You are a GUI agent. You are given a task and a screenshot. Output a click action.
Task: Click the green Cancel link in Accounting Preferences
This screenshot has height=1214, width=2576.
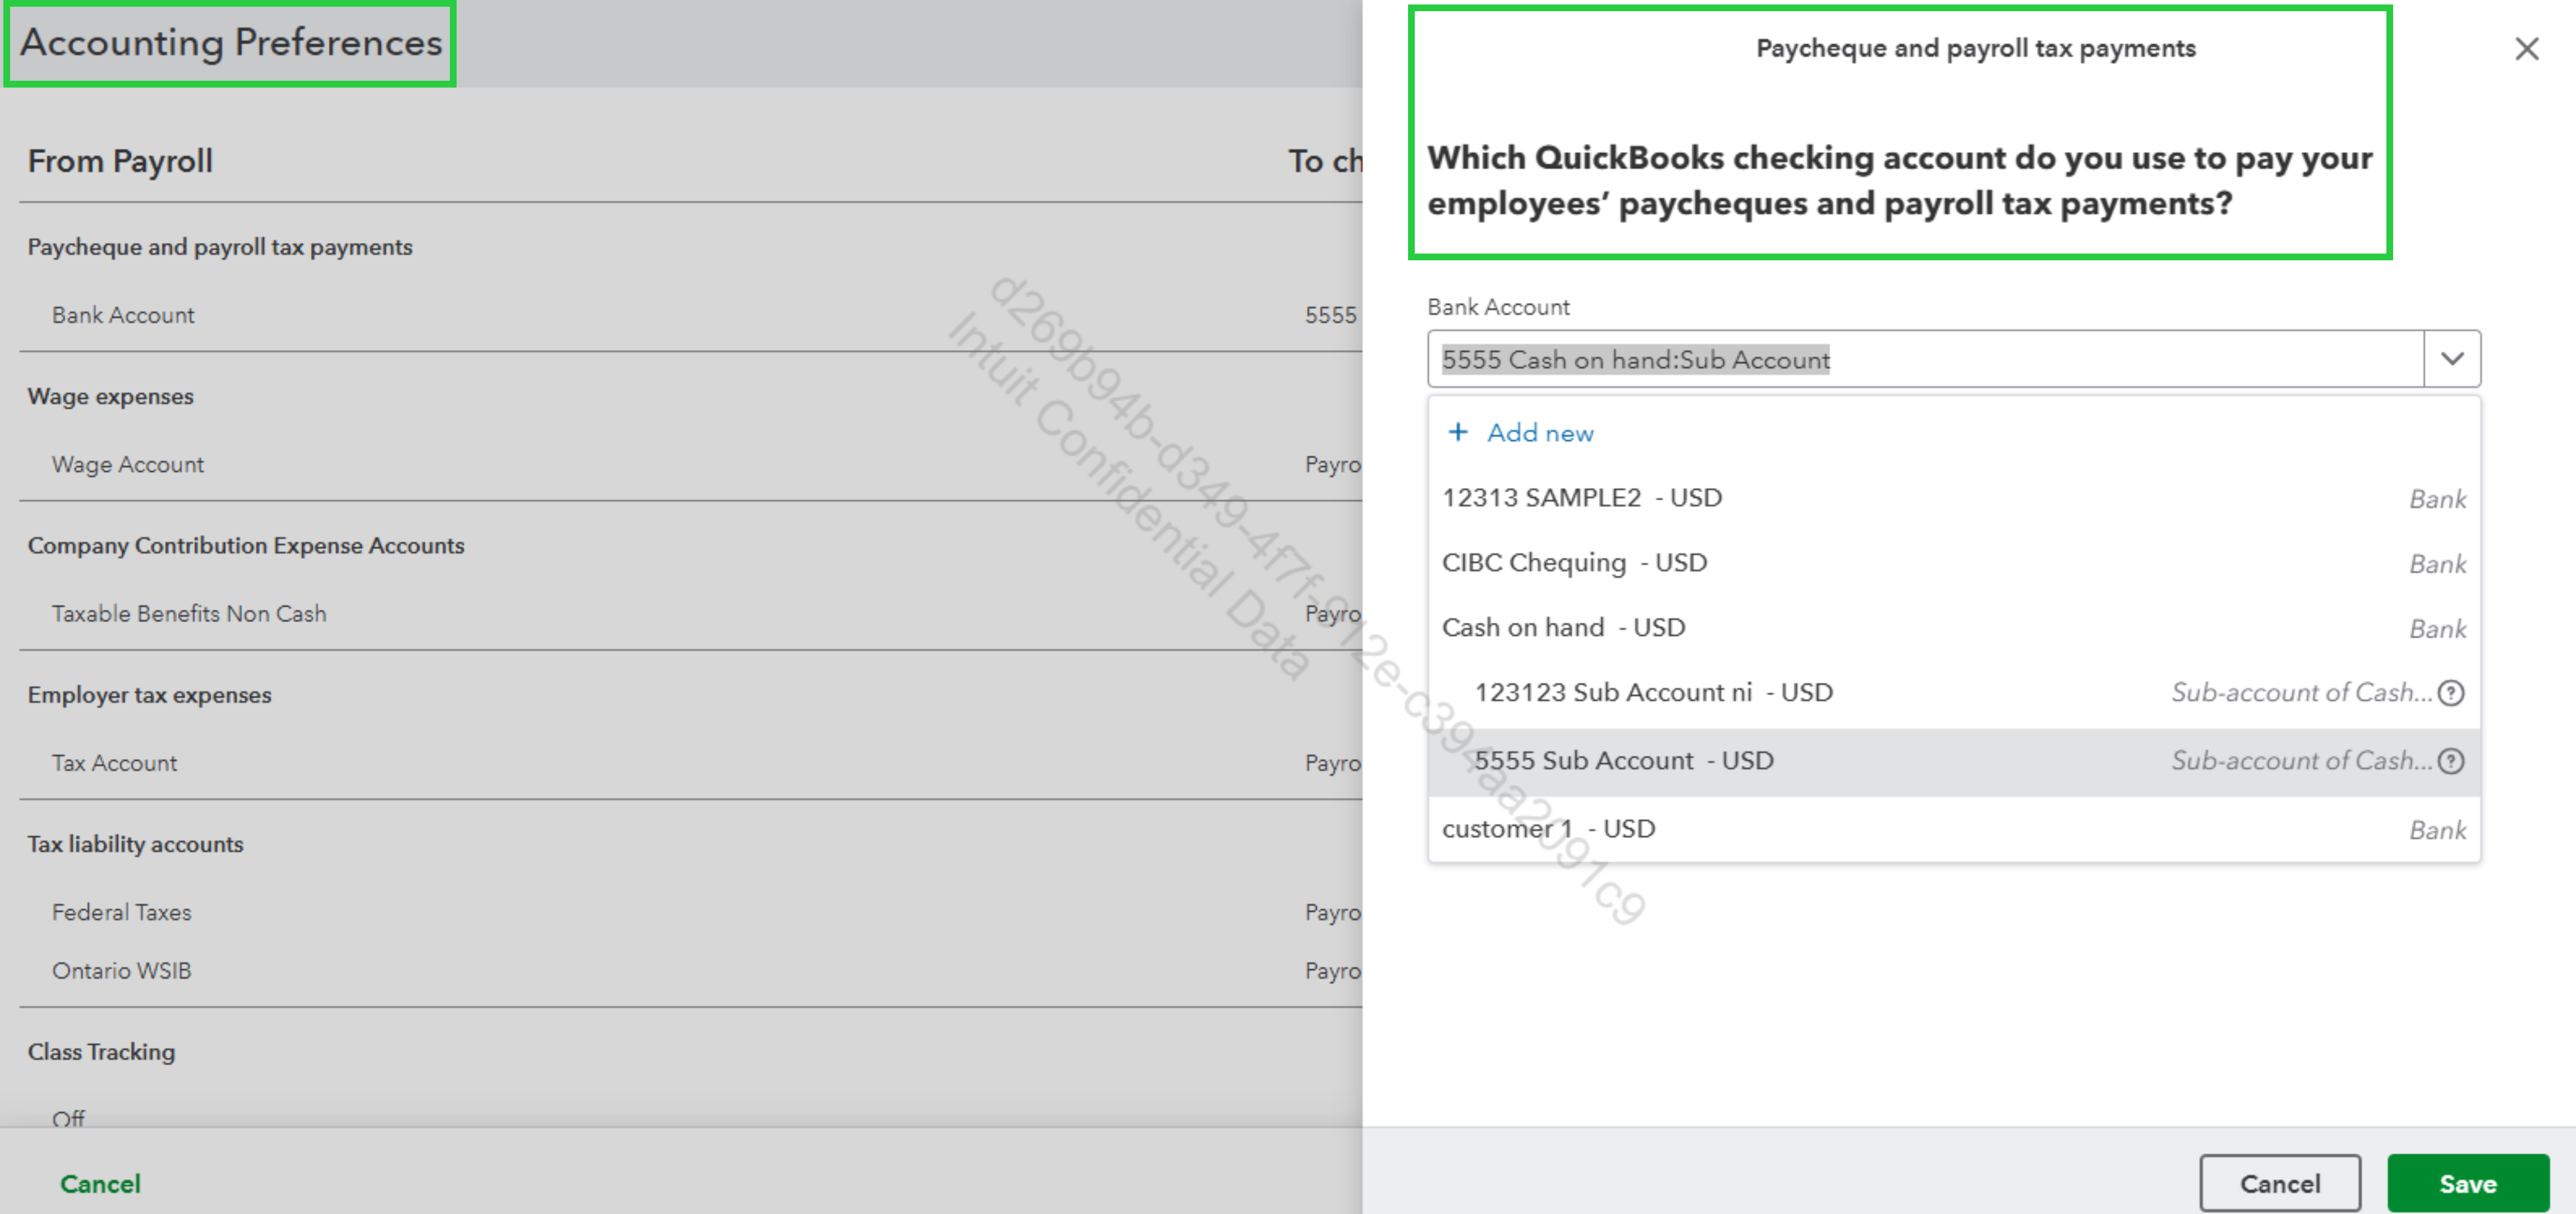point(100,1183)
